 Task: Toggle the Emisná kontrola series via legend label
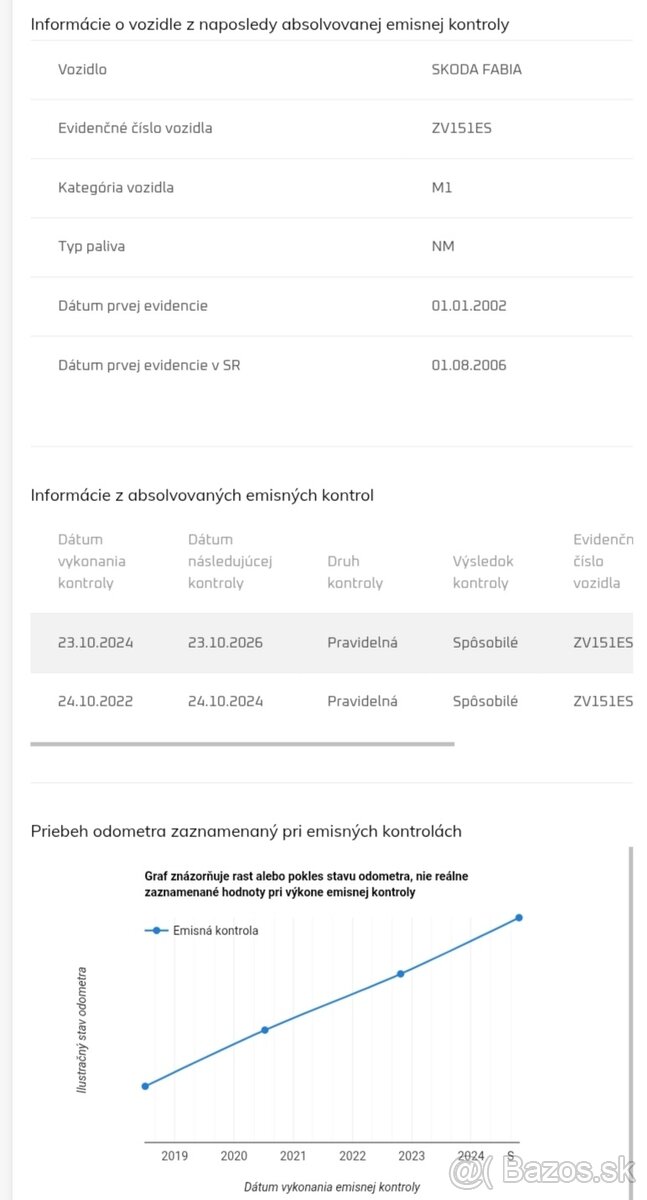click(x=215, y=930)
